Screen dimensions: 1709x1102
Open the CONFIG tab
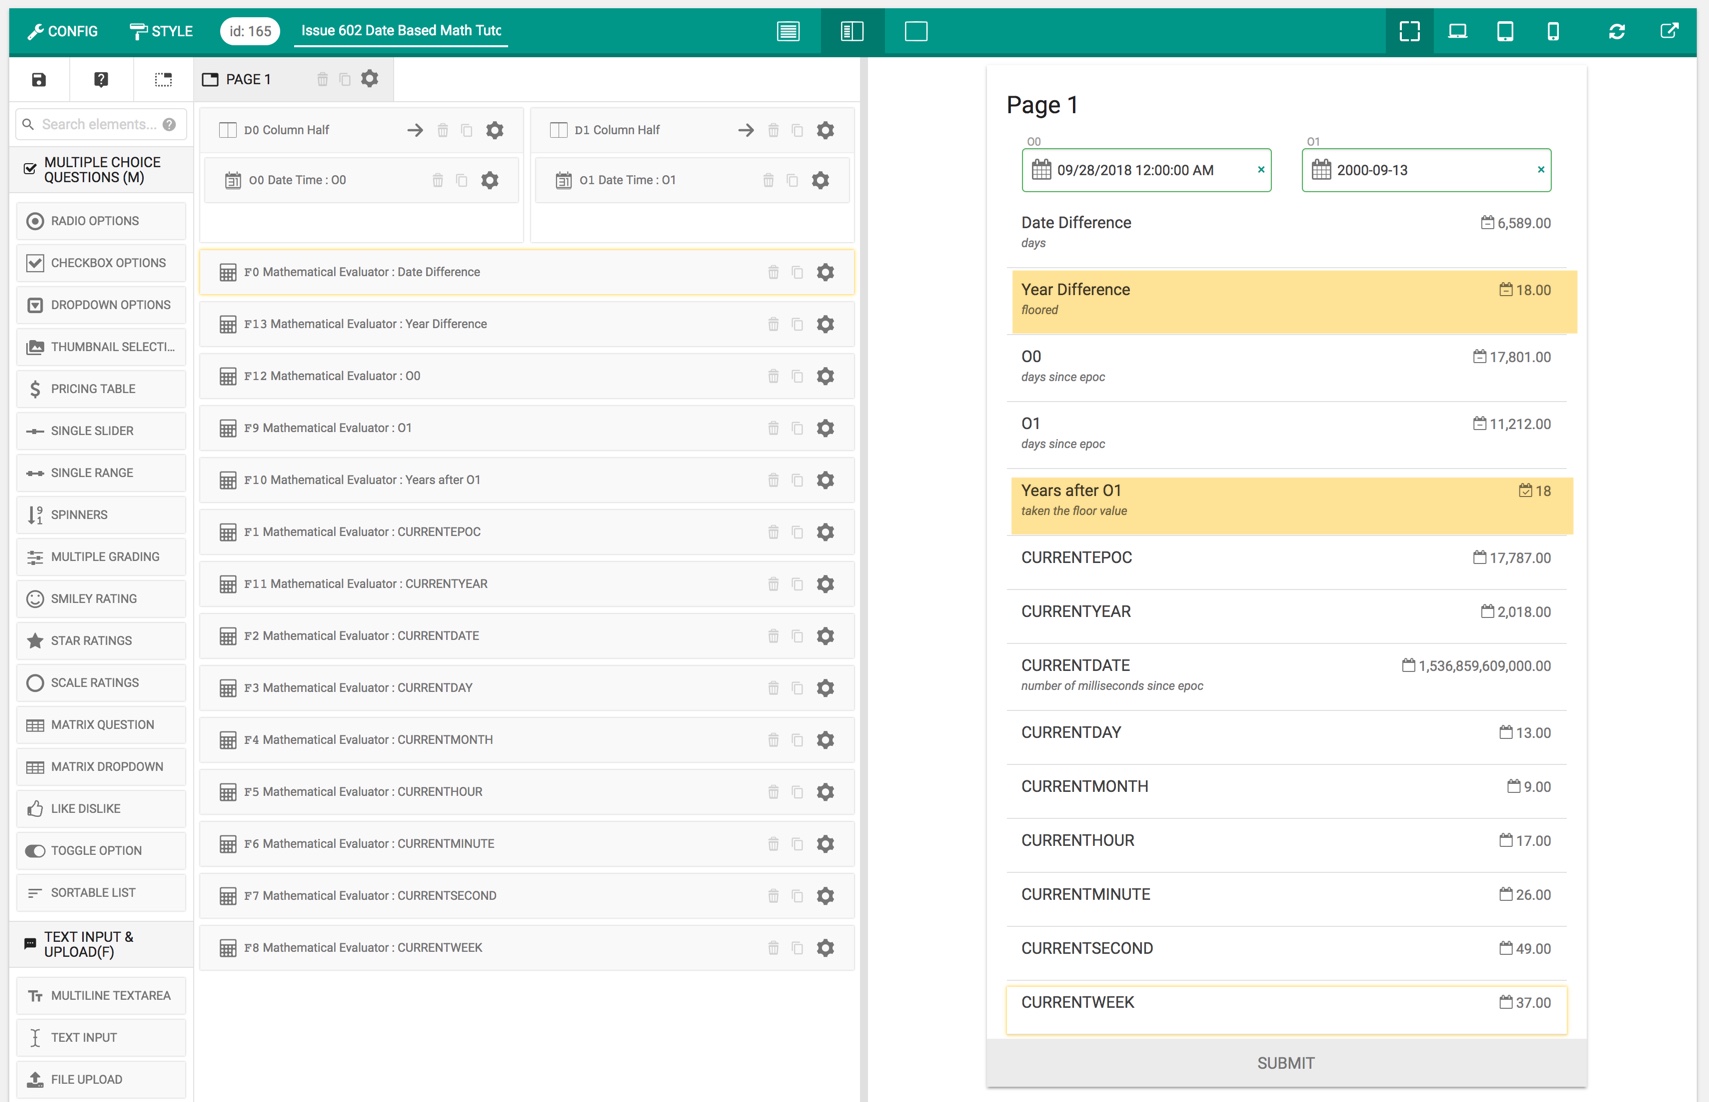coord(62,31)
